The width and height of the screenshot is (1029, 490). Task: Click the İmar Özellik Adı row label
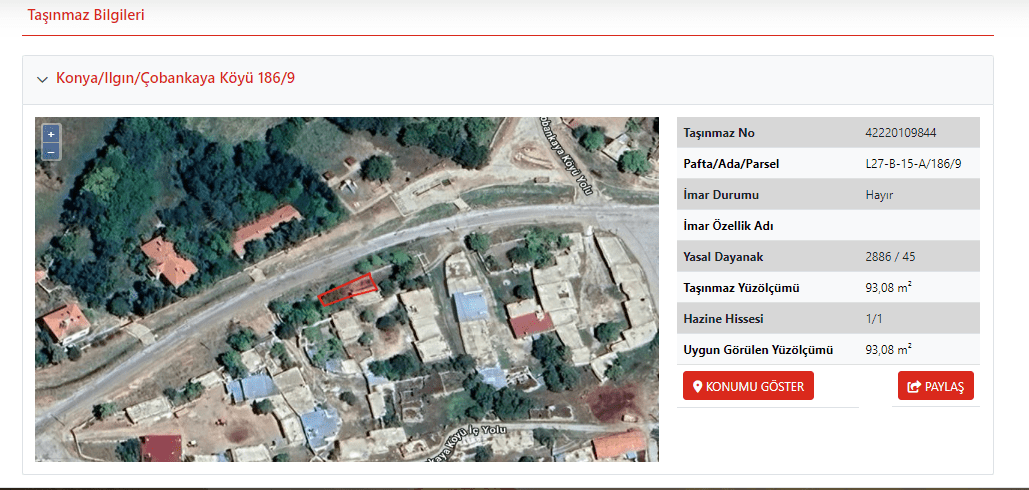point(728,226)
